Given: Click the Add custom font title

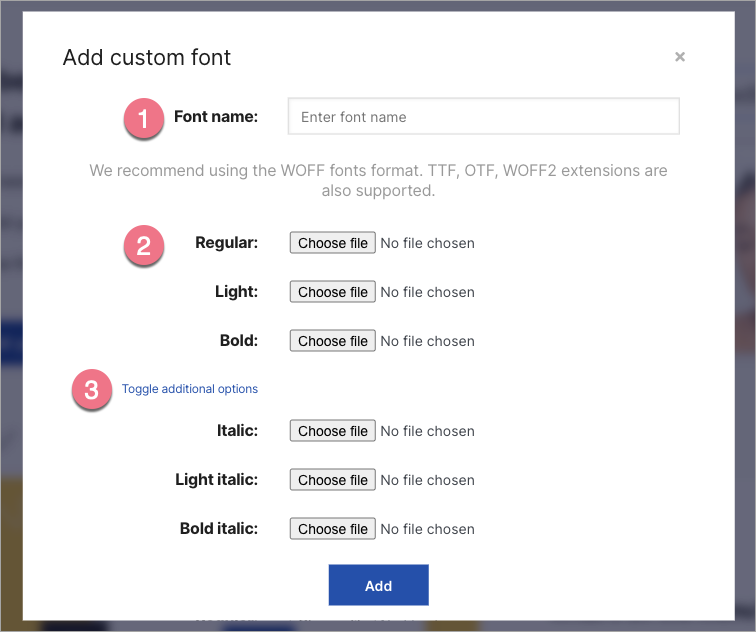Looking at the screenshot, I should coord(147,57).
